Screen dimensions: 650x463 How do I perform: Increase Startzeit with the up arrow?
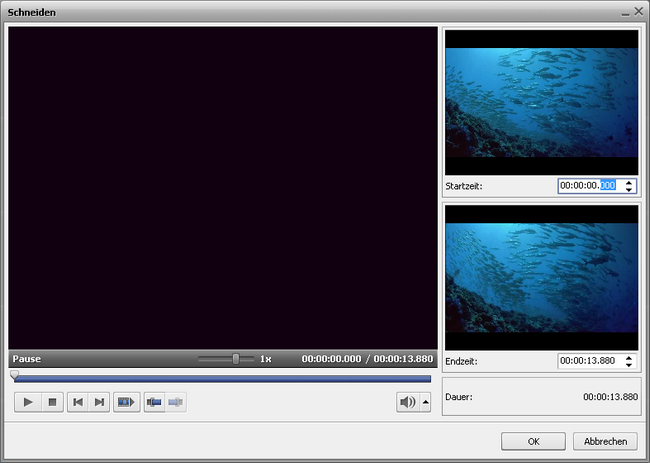point(629,183)
